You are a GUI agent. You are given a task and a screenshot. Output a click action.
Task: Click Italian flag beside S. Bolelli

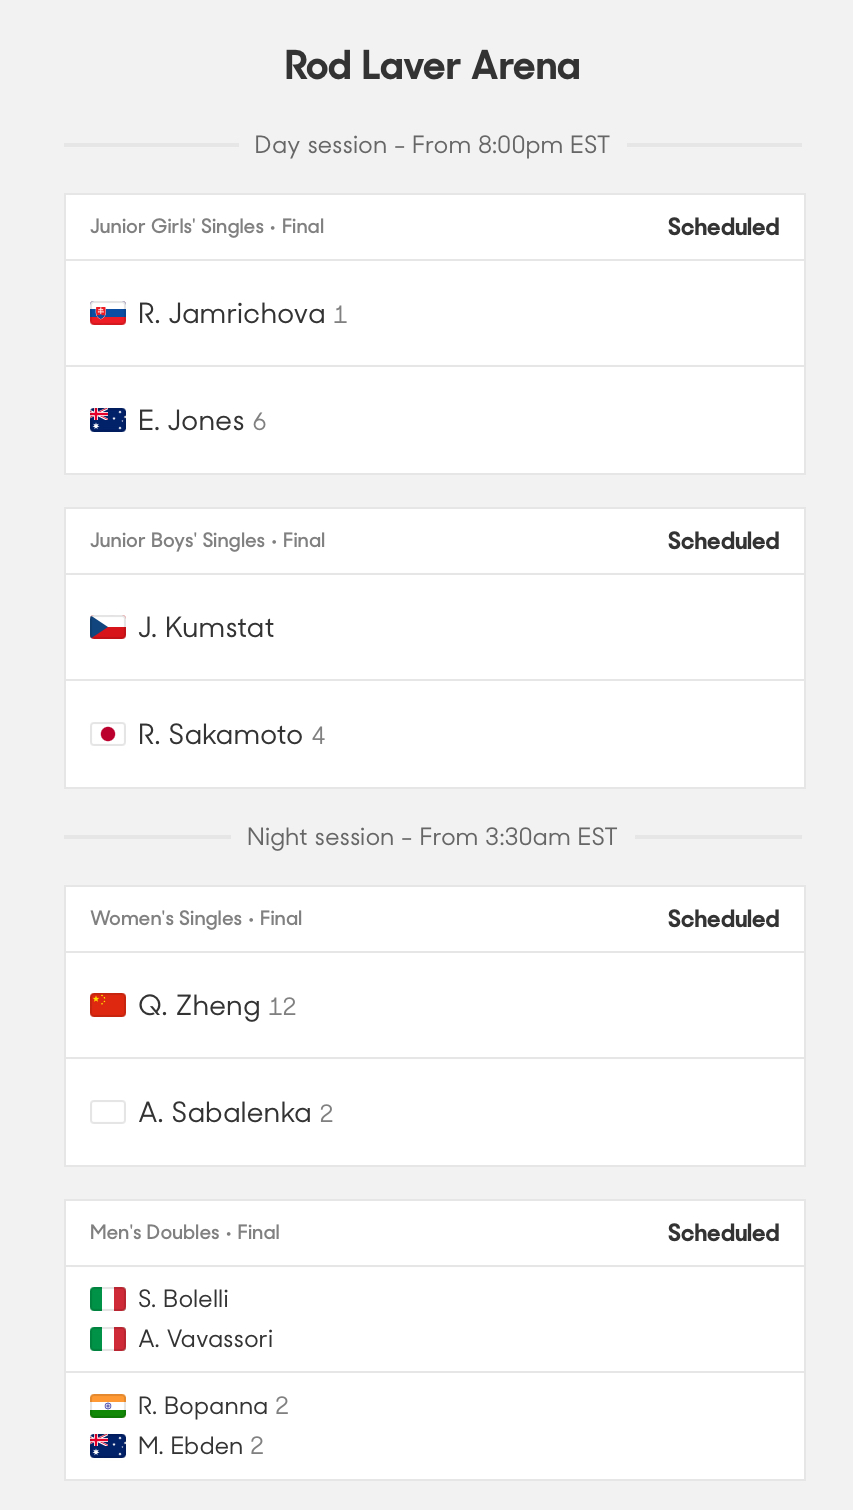point(108,1299)
